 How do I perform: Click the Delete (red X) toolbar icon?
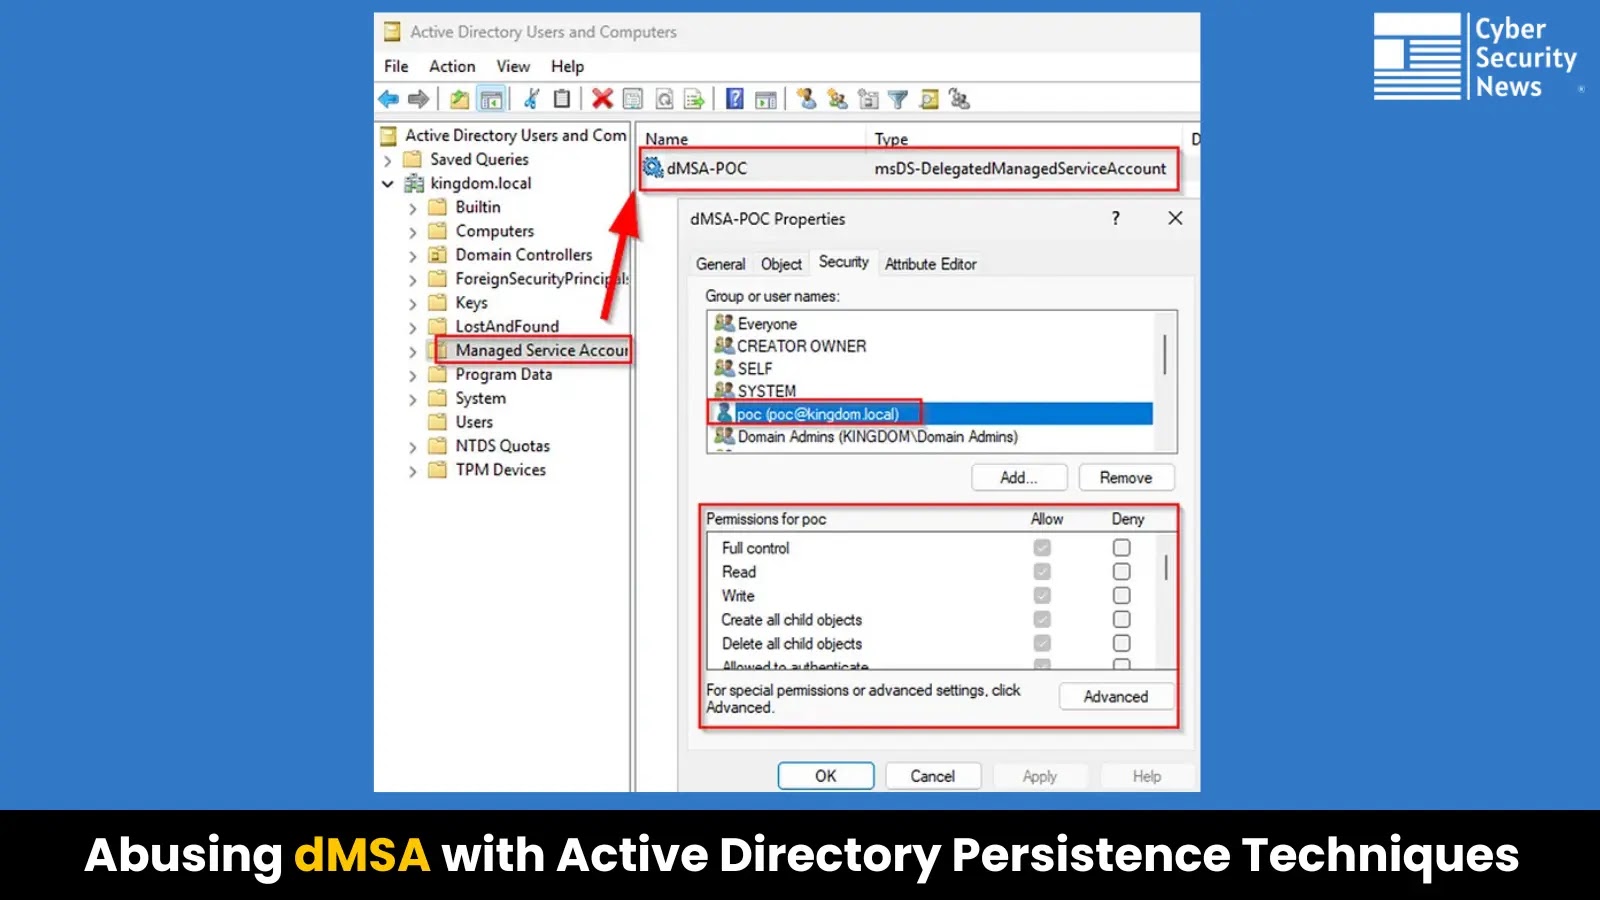(x=601, y=99)
